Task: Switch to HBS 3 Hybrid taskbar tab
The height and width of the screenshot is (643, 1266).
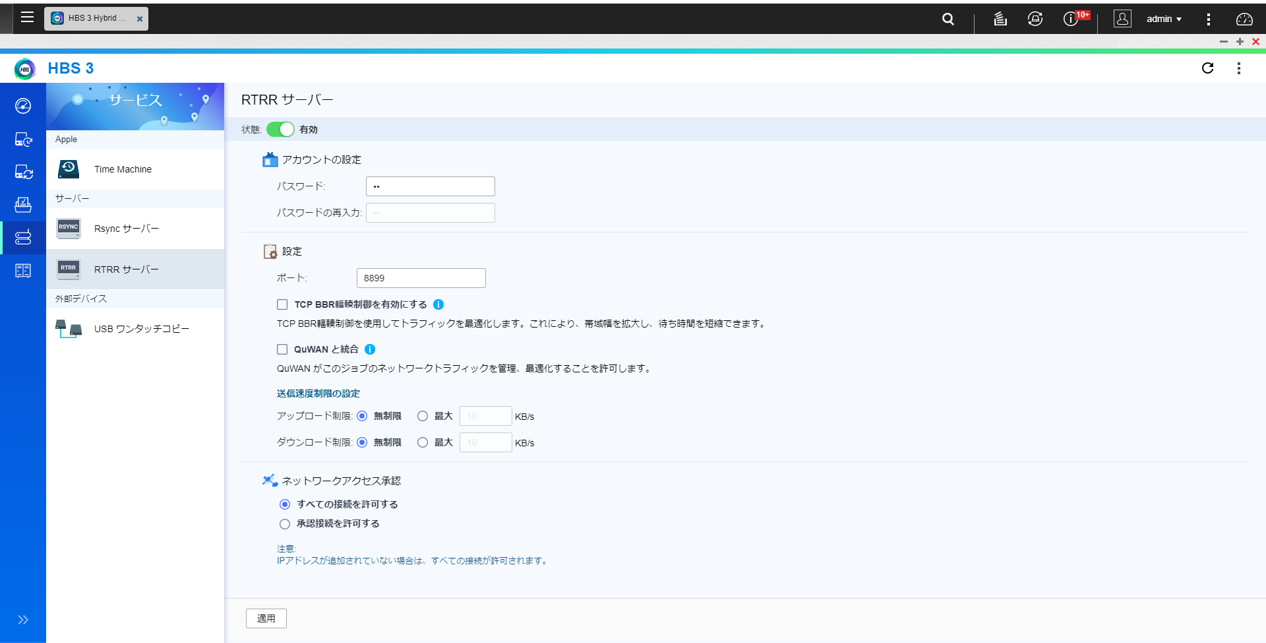Action: click(96, 18)
